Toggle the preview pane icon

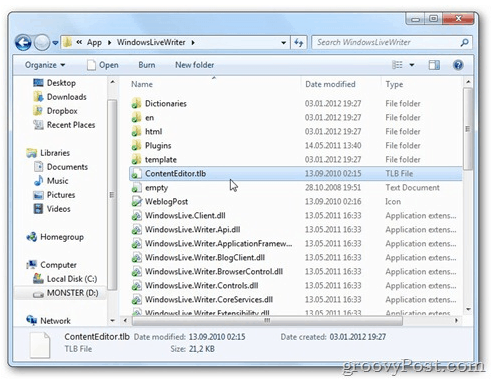pyautogui.click(x=434, y=65)
